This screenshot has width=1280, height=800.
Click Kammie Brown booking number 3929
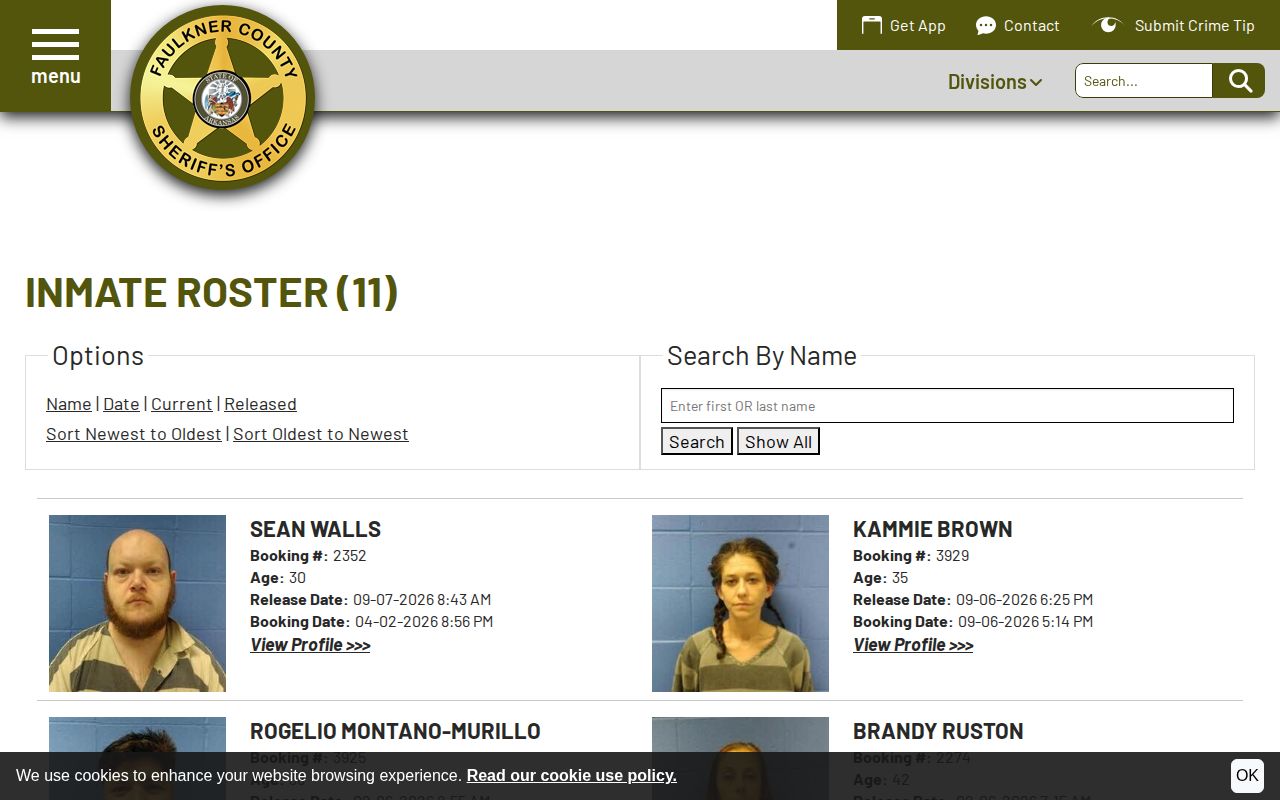953,556
